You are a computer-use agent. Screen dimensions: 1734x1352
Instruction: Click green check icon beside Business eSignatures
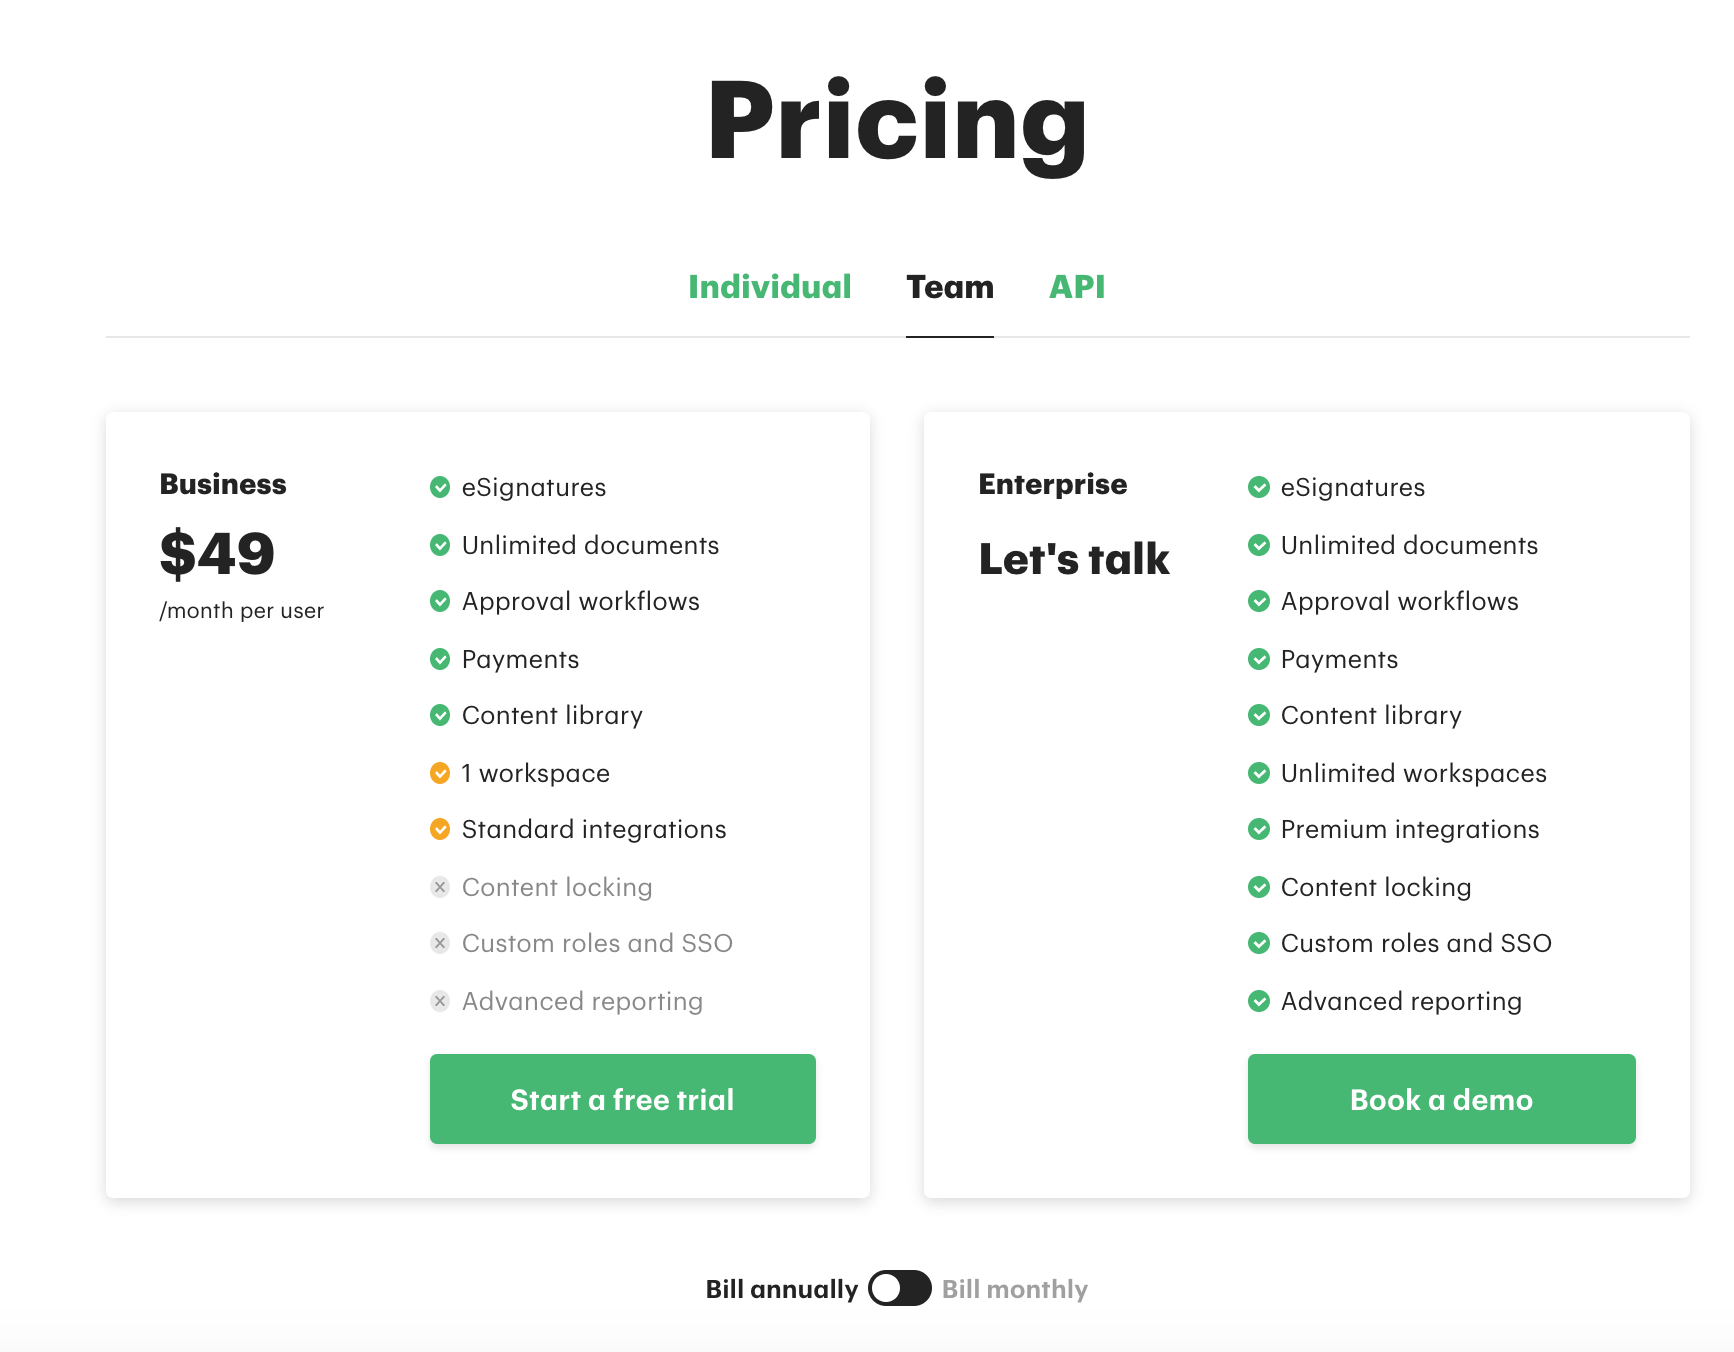[440, 487]
